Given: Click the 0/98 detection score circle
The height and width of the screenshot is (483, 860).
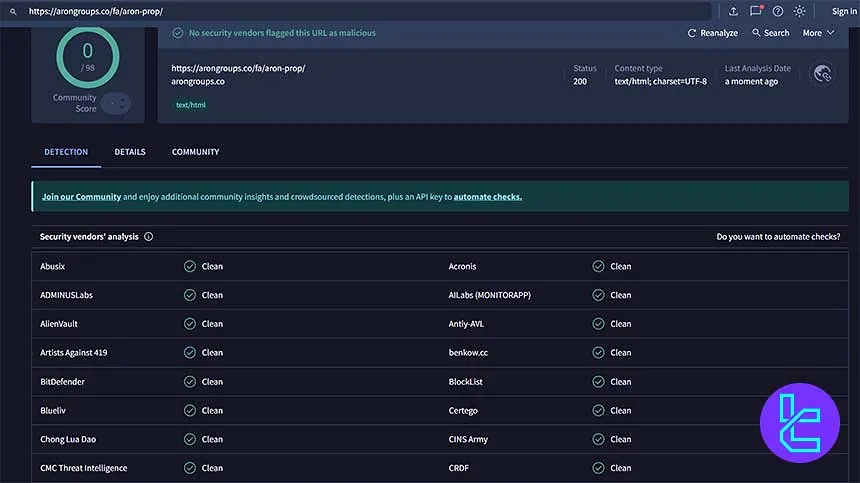Looking at the screenshot, I should pyautogui.click(x=88, y=57).
